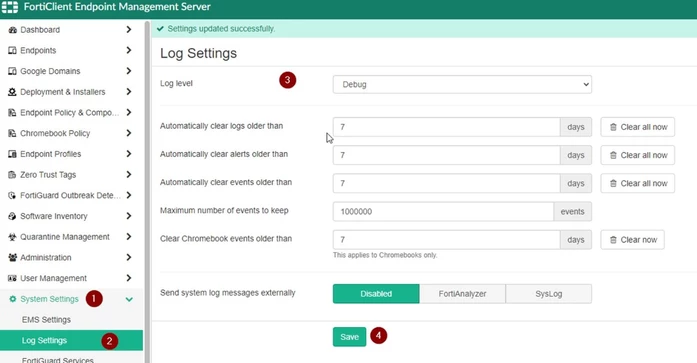Click the Quarantine Management biohazard icon

coord(12,237)
